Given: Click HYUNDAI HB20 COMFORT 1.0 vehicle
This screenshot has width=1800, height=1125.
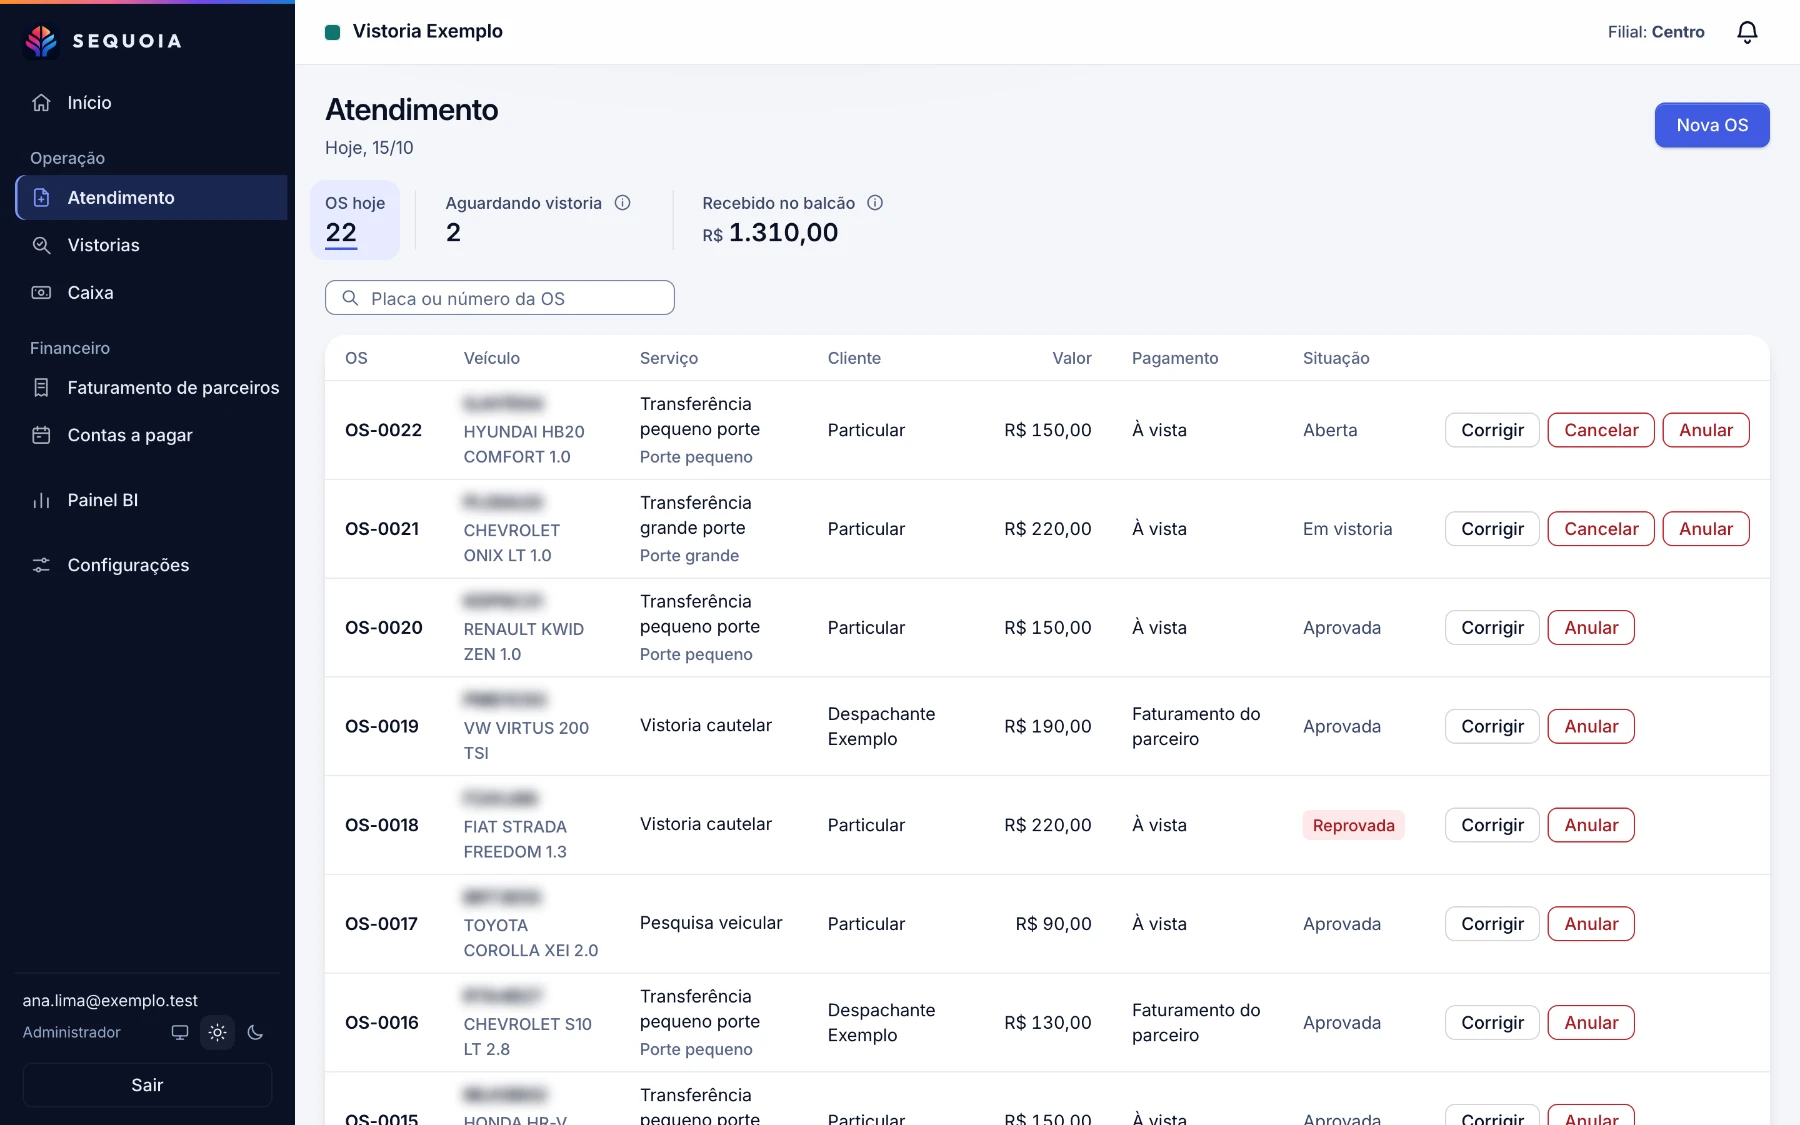Looking at the screenshot, I should pyautogui.click(x=524, y=444).
